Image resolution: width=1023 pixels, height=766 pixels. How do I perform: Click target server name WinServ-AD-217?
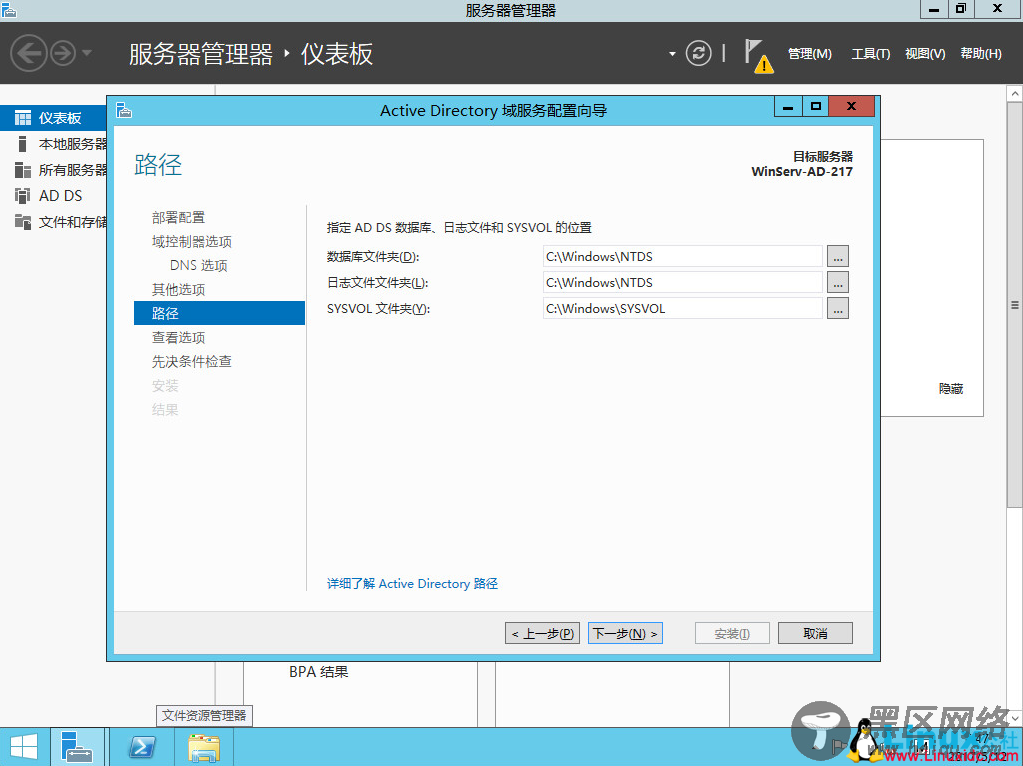[802, 172]
